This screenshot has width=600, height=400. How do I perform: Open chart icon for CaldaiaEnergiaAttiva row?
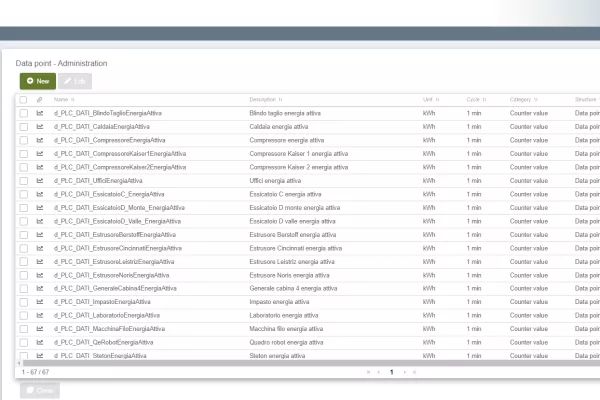(x=40, y=126)
